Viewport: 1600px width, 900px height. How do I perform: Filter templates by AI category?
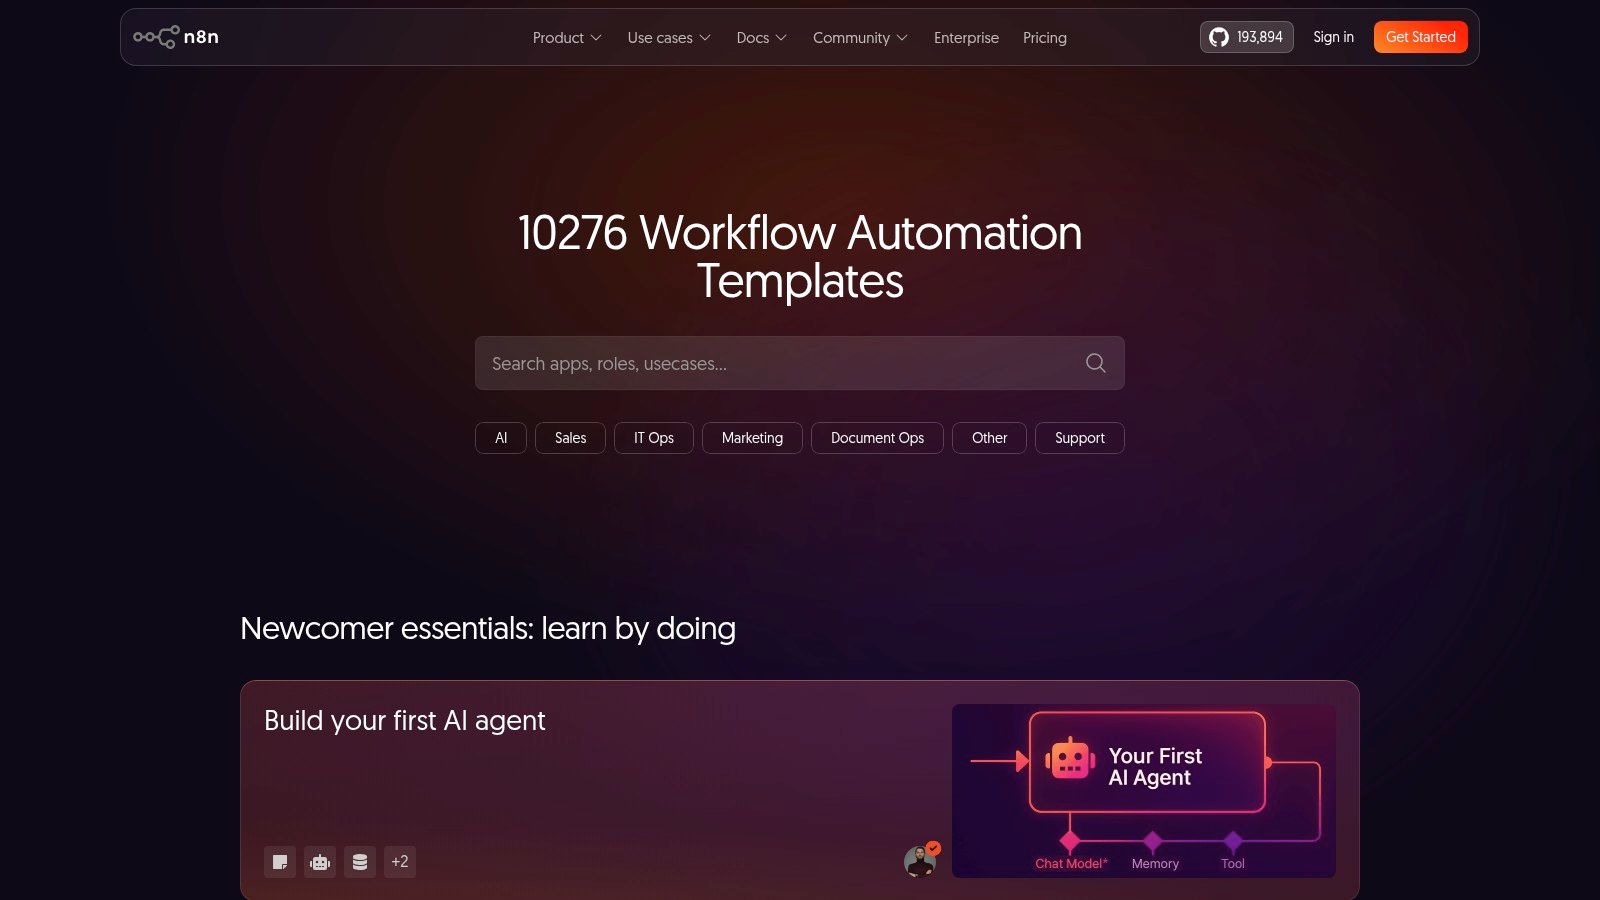click(x=501, y=438)
